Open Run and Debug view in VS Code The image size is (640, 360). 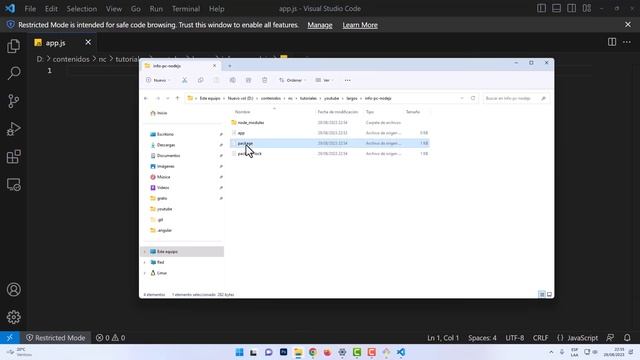[13, 129]
